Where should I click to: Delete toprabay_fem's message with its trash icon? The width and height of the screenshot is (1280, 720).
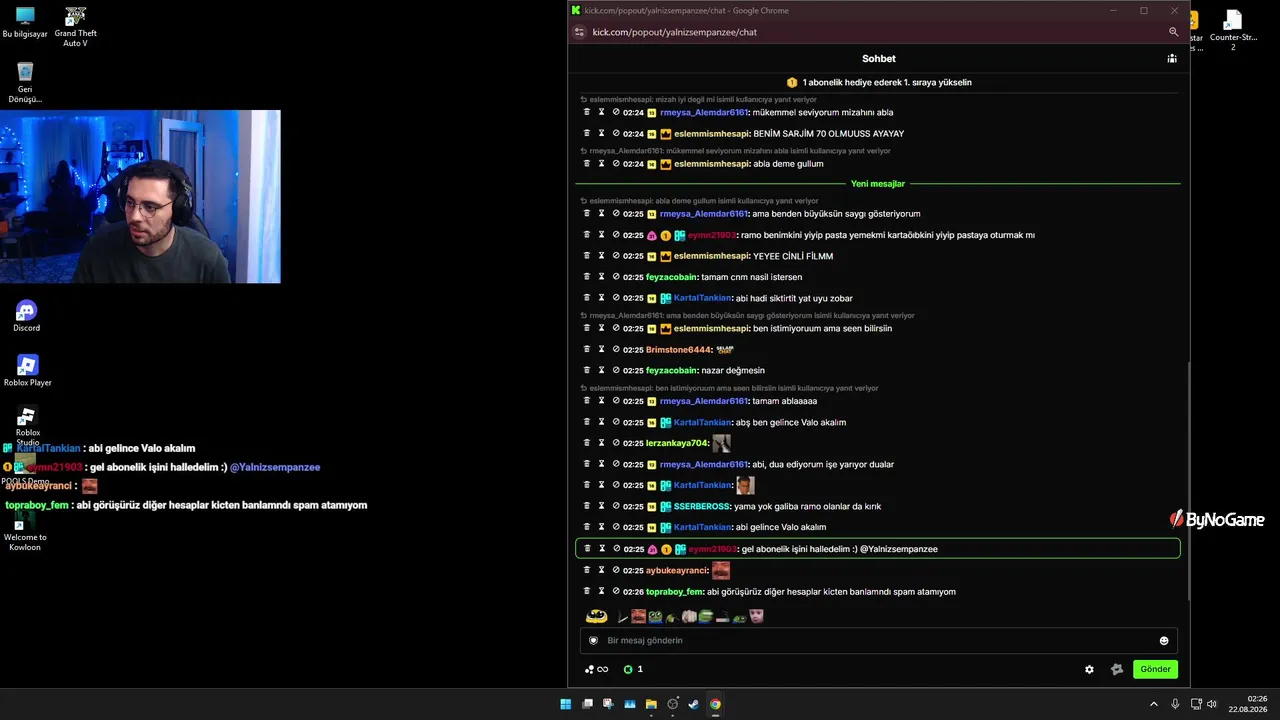point(587,591)
